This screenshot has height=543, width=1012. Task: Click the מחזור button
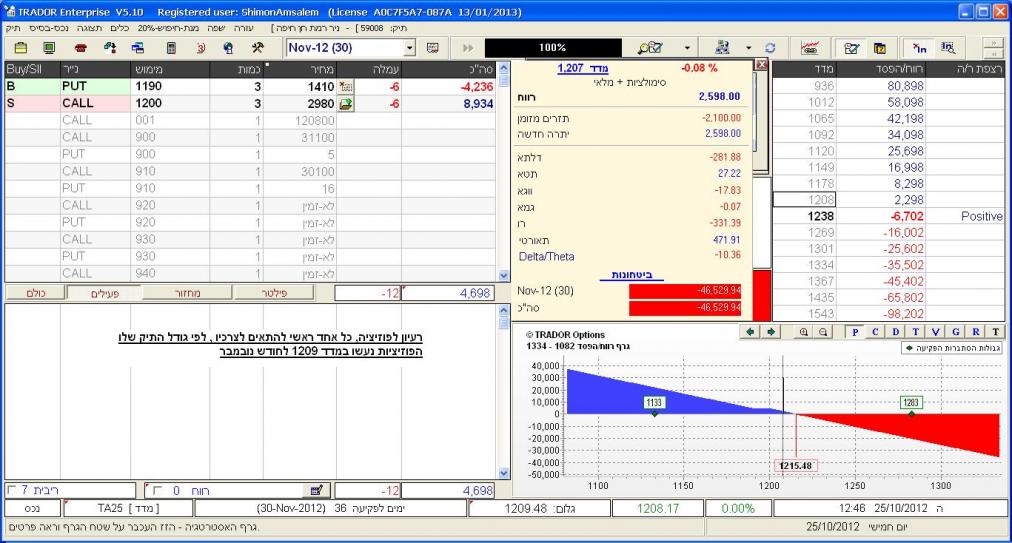(188, 293)
